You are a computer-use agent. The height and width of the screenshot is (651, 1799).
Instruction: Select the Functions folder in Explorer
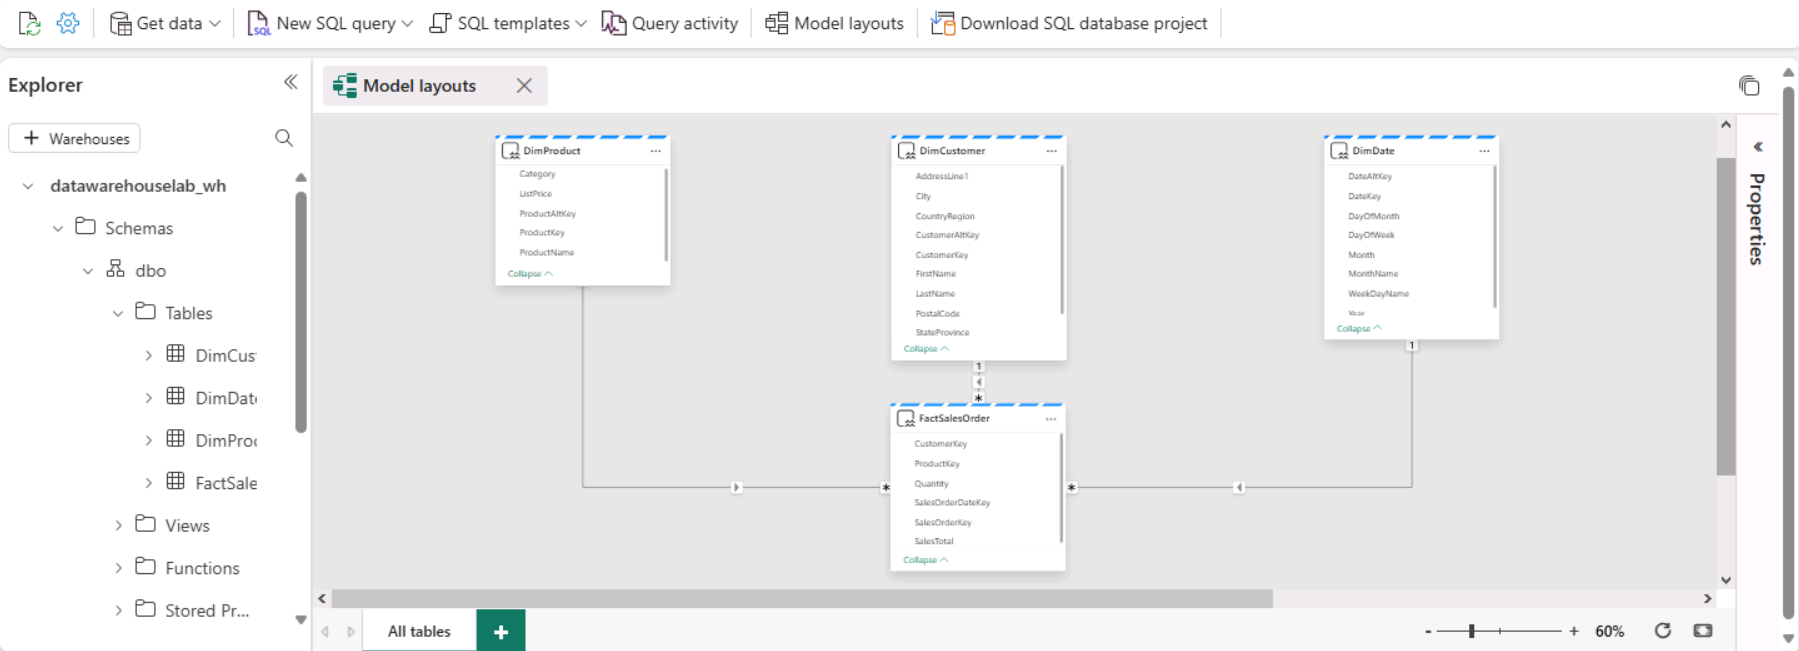tap(202, 568)
